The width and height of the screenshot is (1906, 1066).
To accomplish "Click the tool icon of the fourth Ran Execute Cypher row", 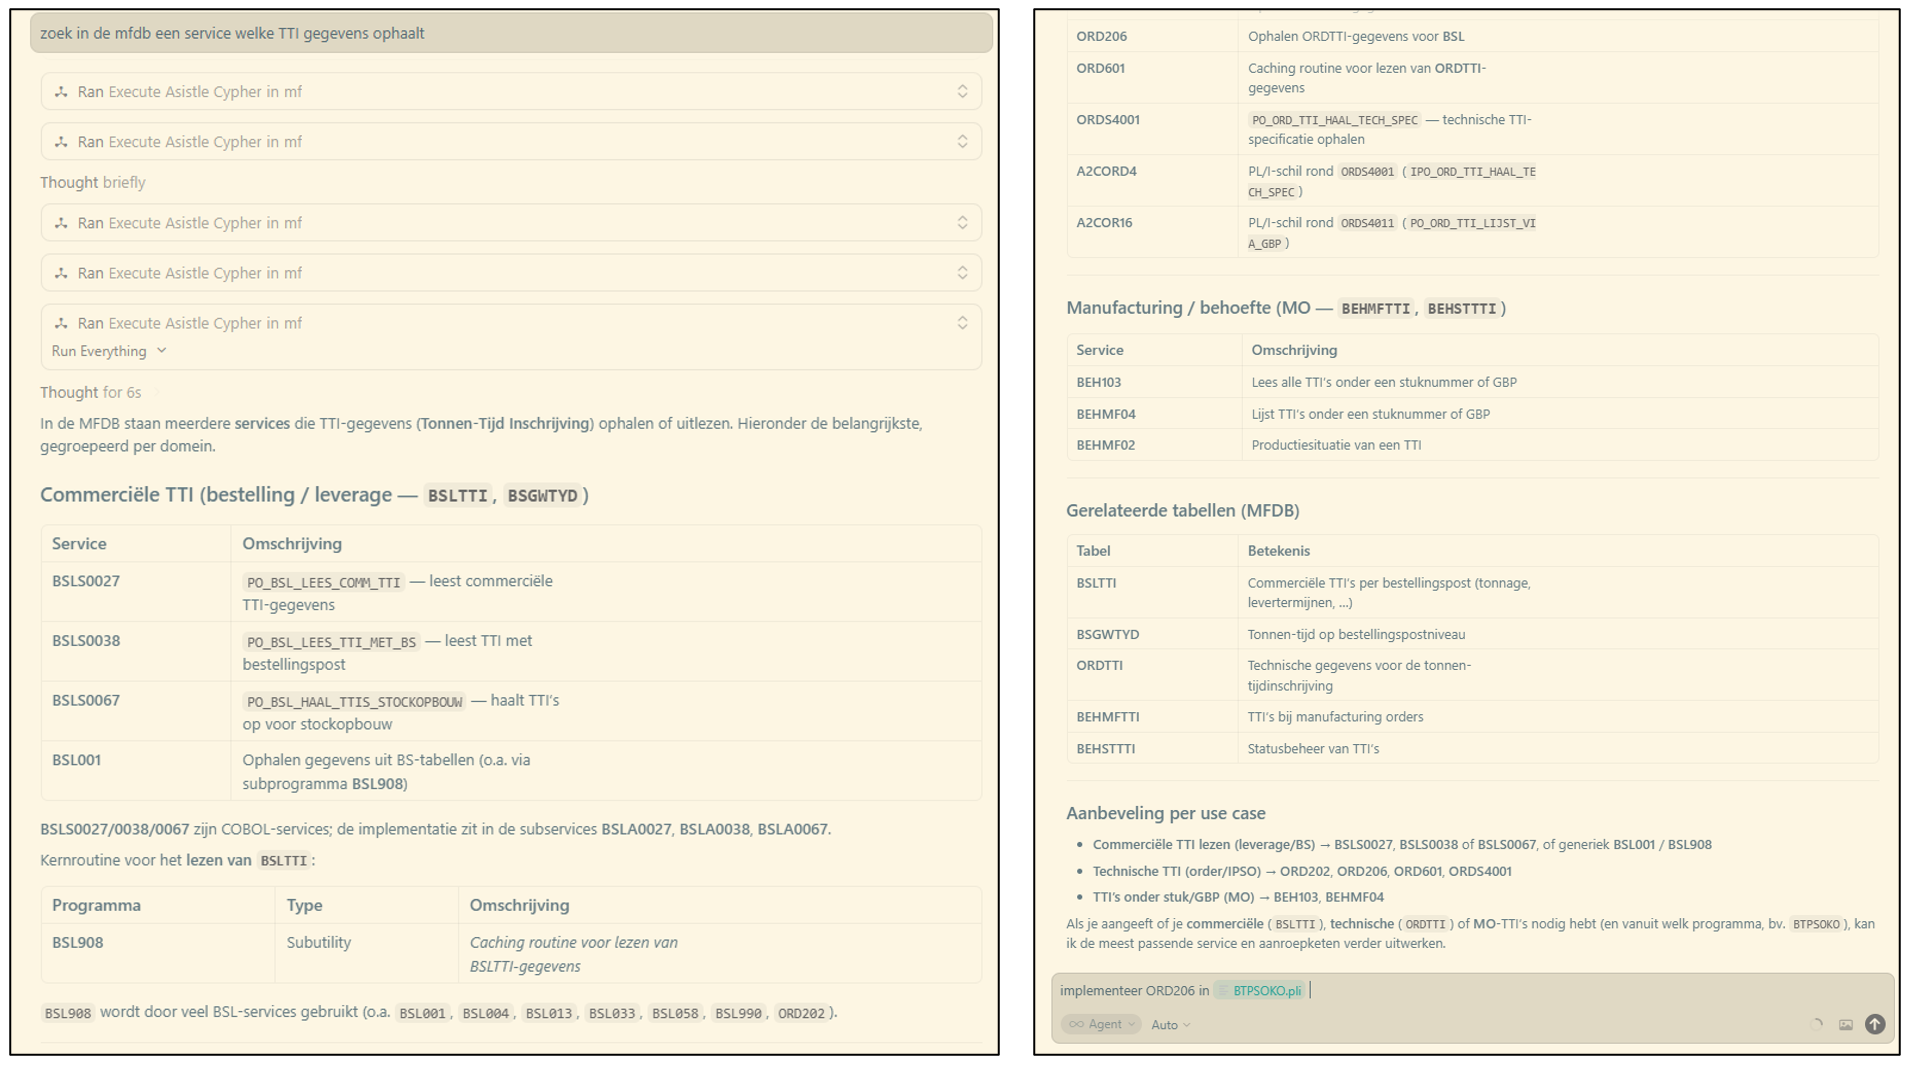I will coord(61,273).
